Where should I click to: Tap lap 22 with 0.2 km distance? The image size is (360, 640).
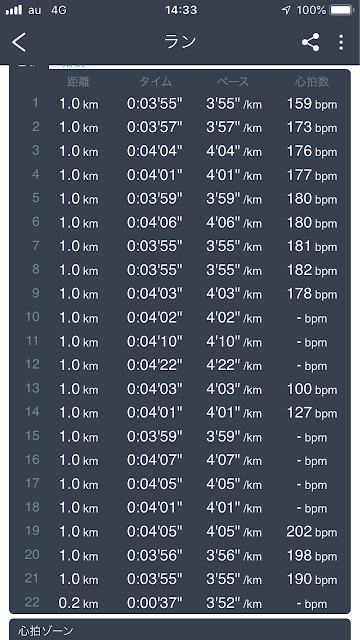tap(180, 603)
